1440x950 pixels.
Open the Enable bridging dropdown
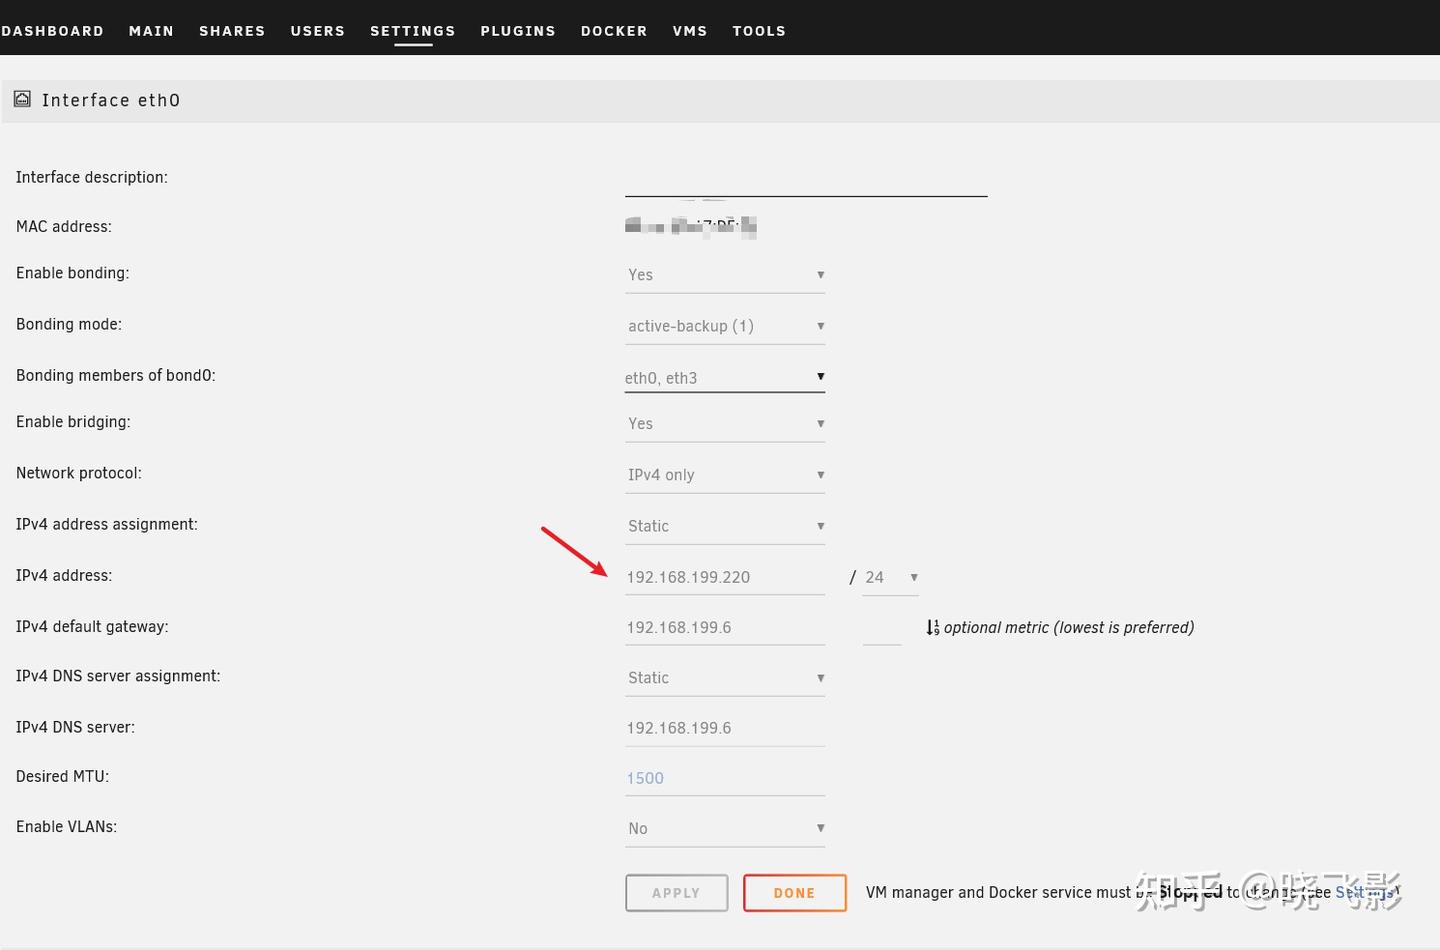pyautogui.click(x=725, y=424)
